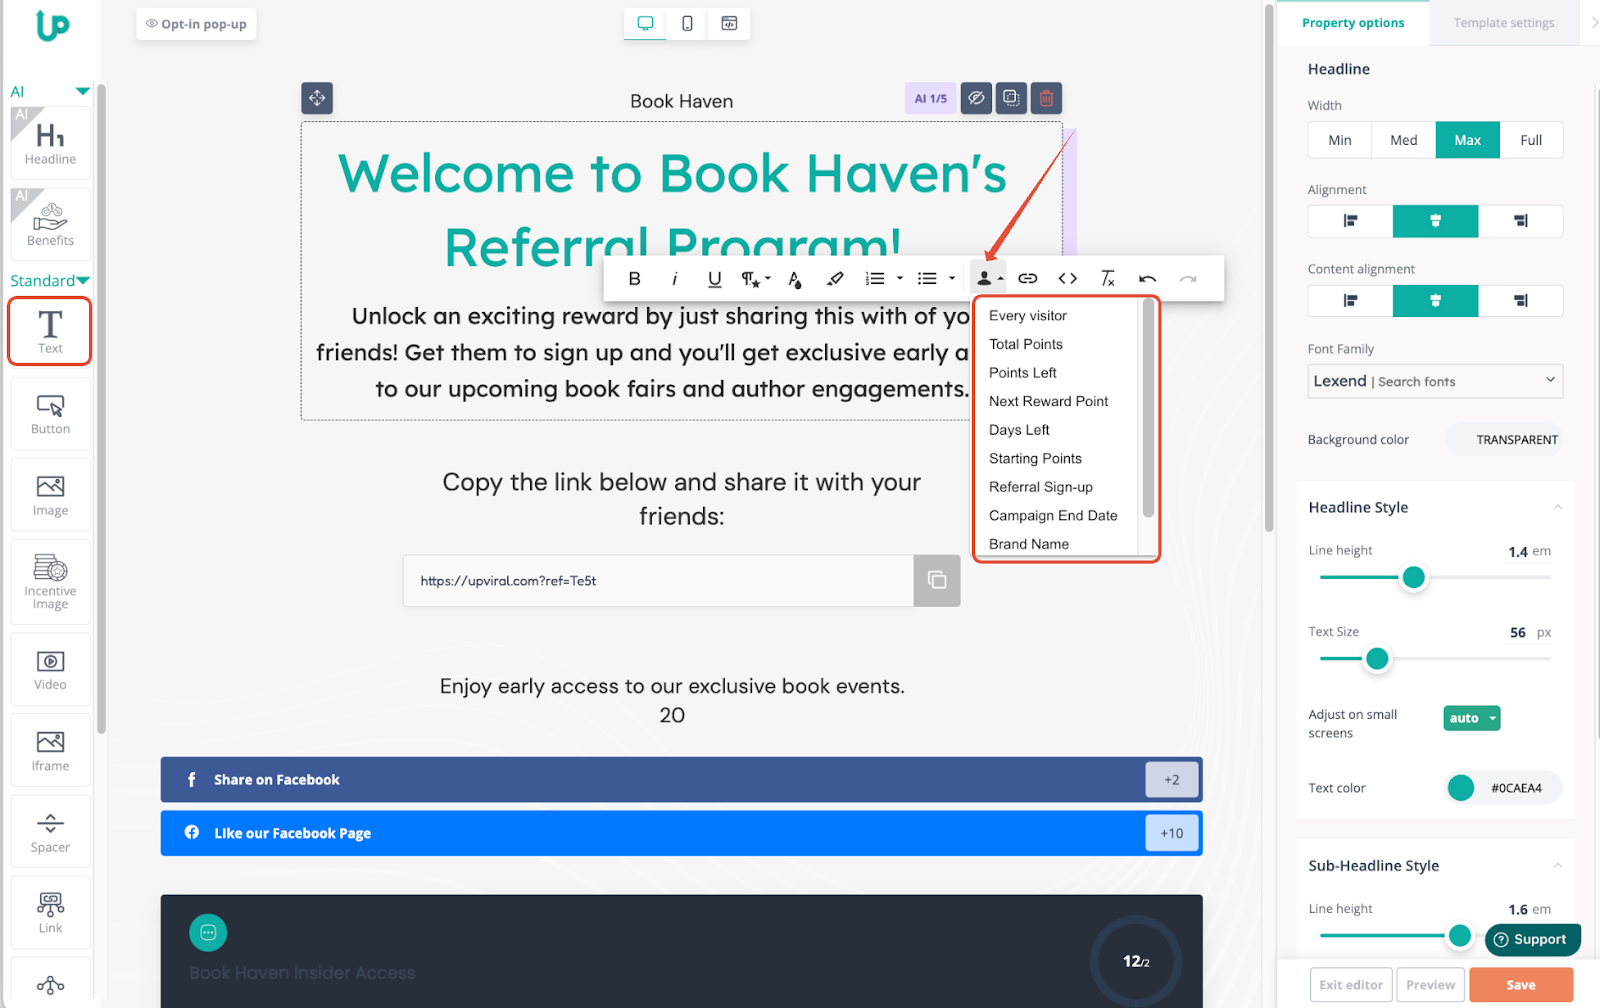Set headline width to Min

(1340, 140)
